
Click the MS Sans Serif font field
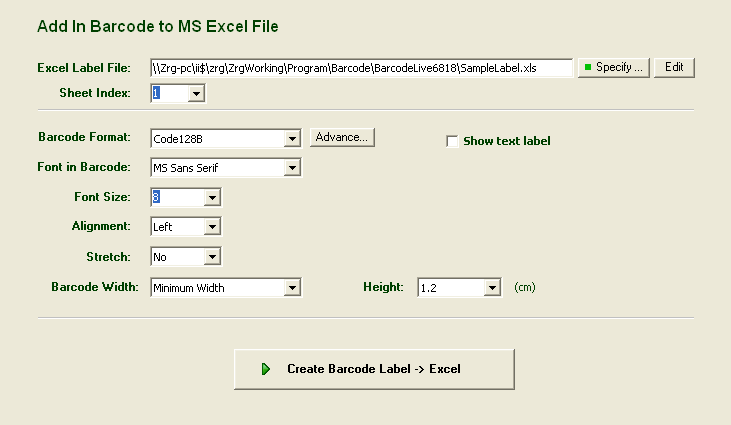pyautogui.click(x=218, y=168)
